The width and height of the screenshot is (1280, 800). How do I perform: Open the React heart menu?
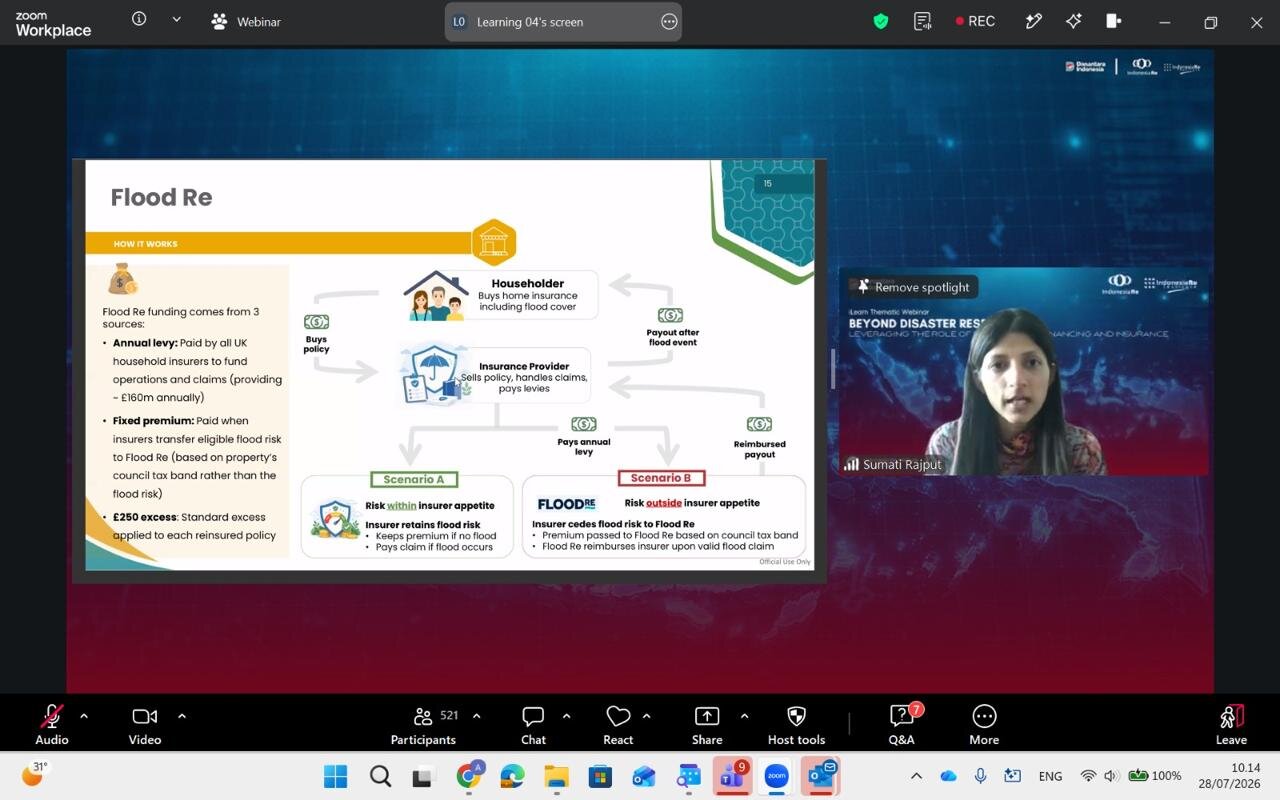618,724
